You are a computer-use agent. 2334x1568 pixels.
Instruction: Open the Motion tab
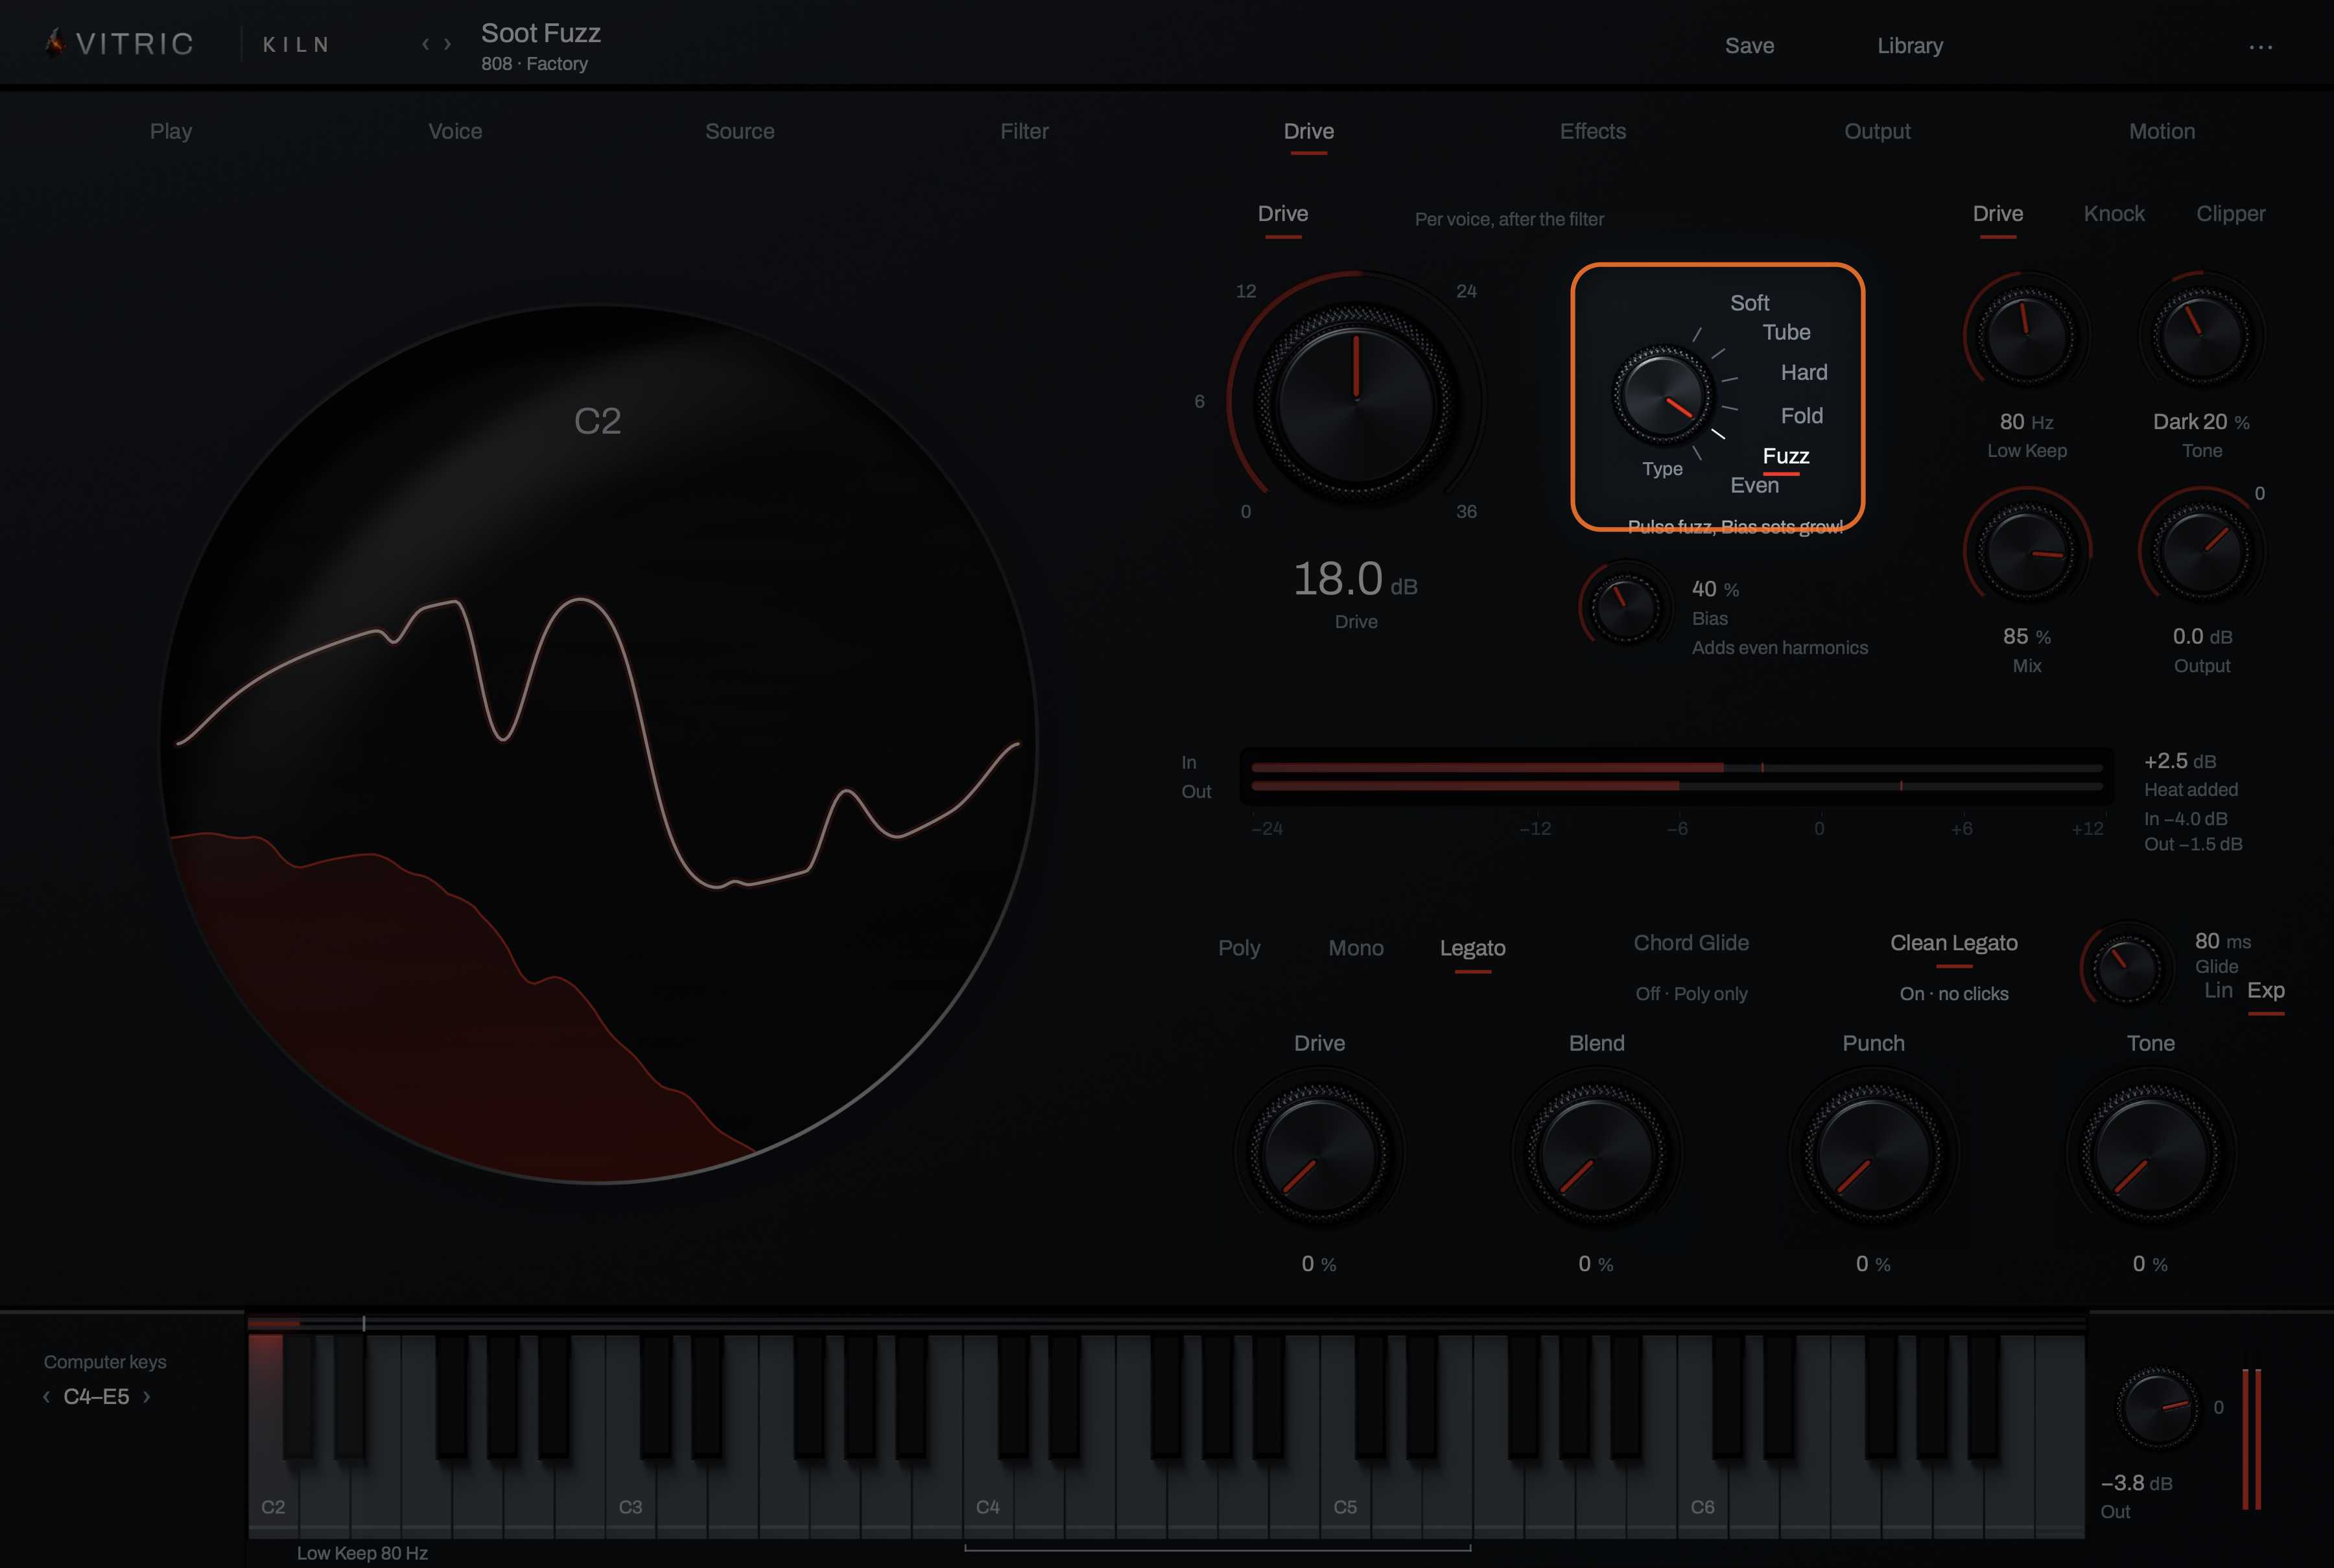[2162, 131]
